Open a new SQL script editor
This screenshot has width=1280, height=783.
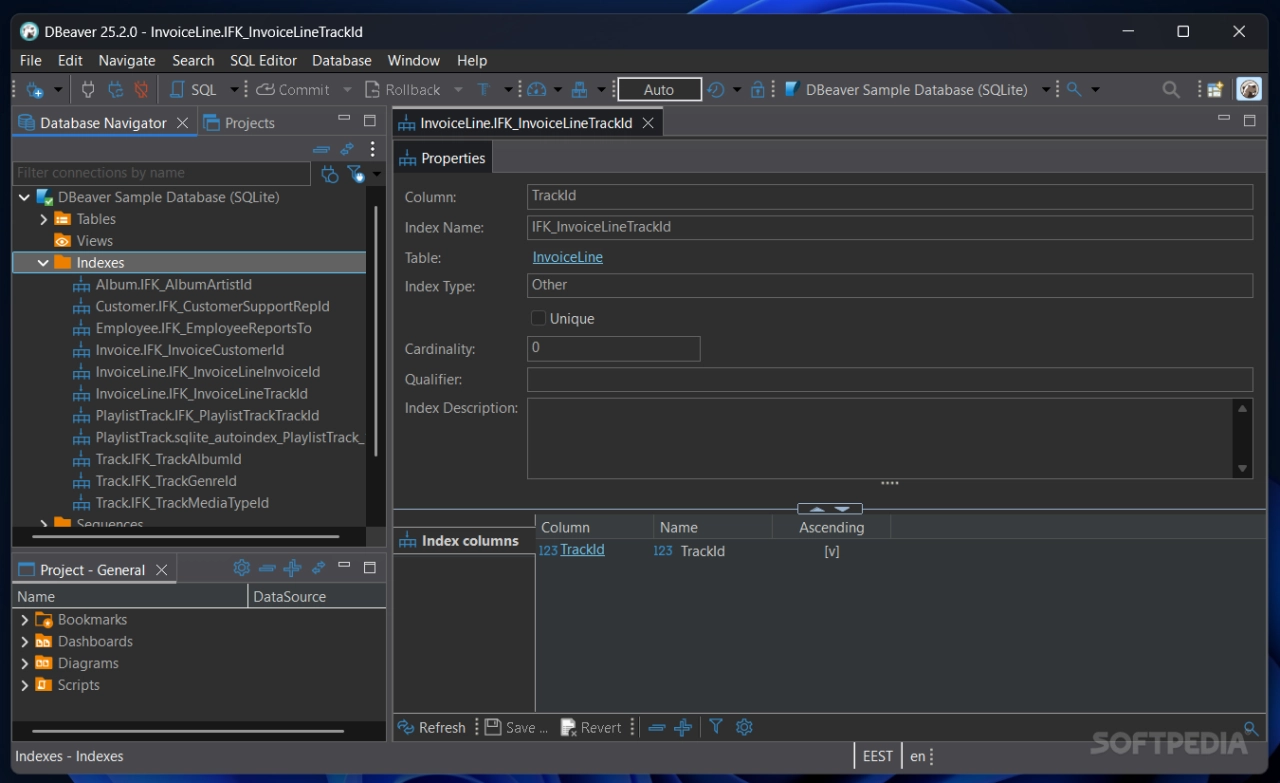tap(194, 90)
